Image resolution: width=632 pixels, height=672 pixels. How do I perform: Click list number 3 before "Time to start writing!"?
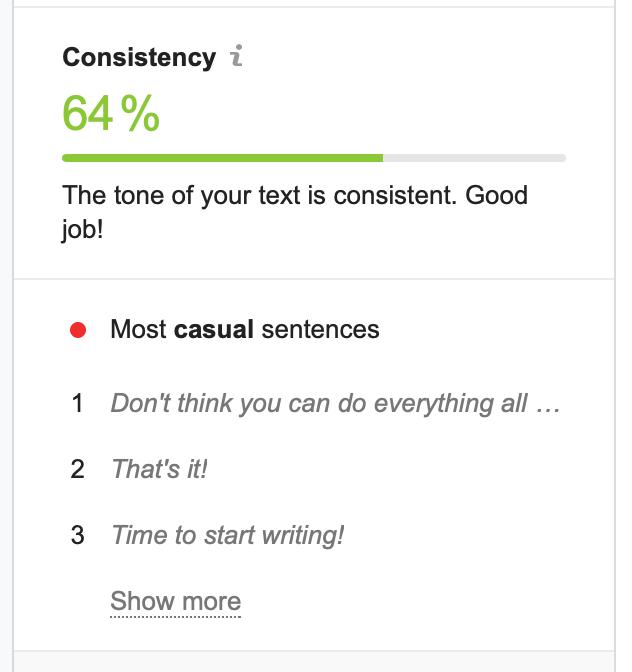pos(78,535)
